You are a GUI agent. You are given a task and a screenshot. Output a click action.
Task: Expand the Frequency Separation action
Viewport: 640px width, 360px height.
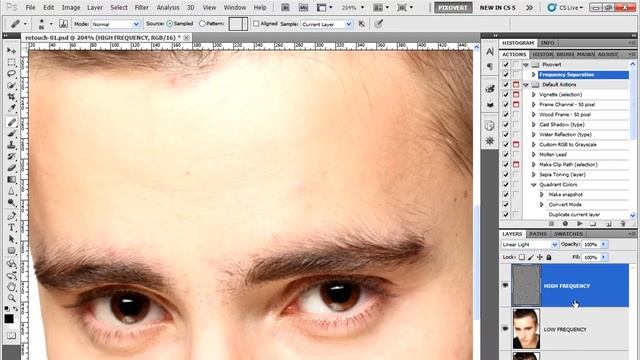(x=533, y=75)
